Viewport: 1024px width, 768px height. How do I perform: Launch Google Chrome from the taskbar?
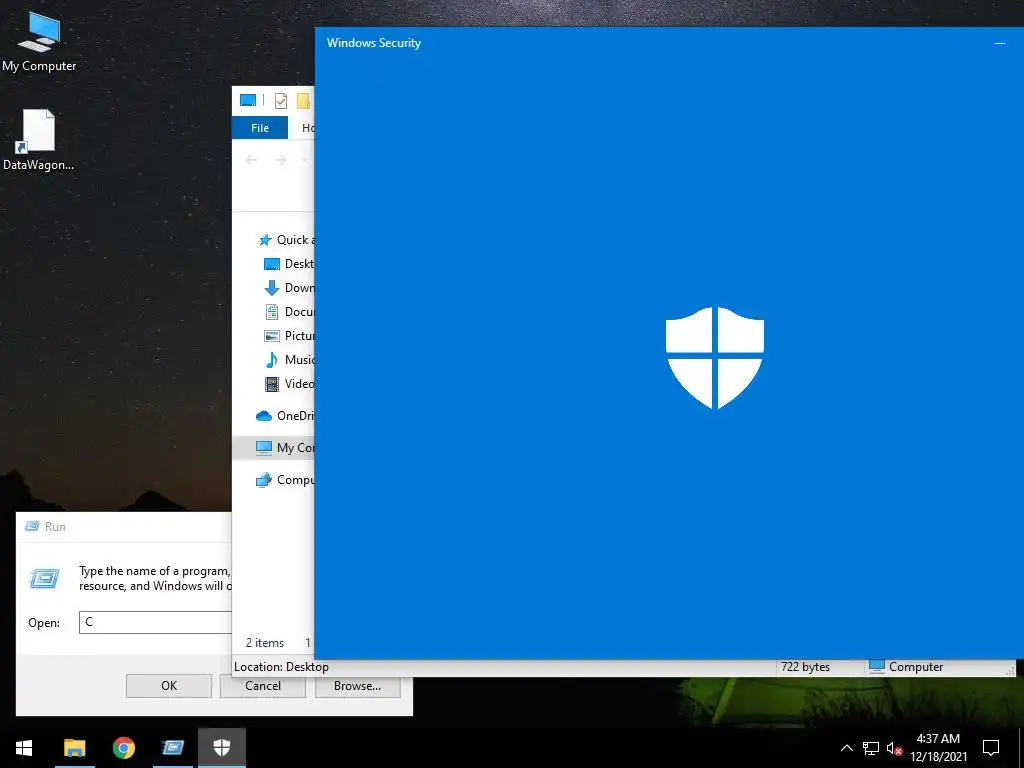[x=123, y=748]
